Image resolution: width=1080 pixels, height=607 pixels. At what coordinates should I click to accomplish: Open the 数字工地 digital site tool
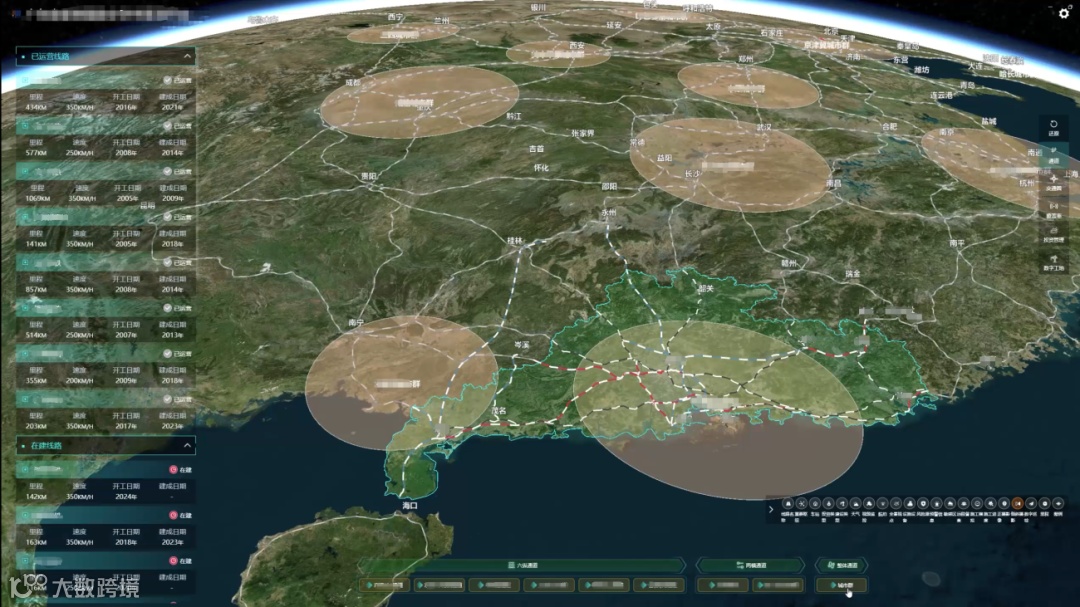1053,263
